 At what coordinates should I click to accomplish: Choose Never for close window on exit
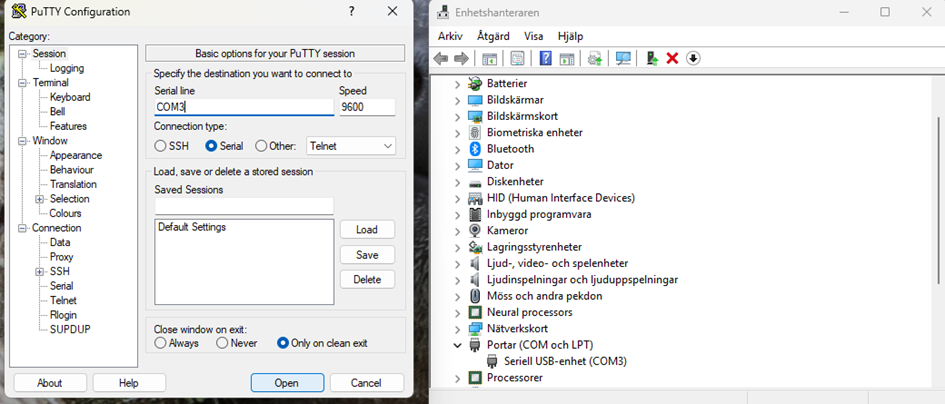[x=222, y=343]
